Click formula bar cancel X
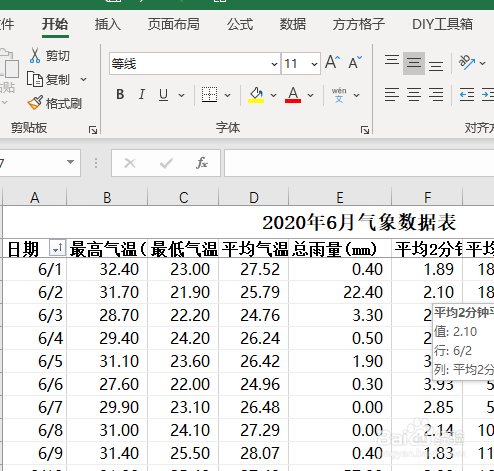This screenshot has width=494, height=471. pyautogui.click(x=130, y=163)
